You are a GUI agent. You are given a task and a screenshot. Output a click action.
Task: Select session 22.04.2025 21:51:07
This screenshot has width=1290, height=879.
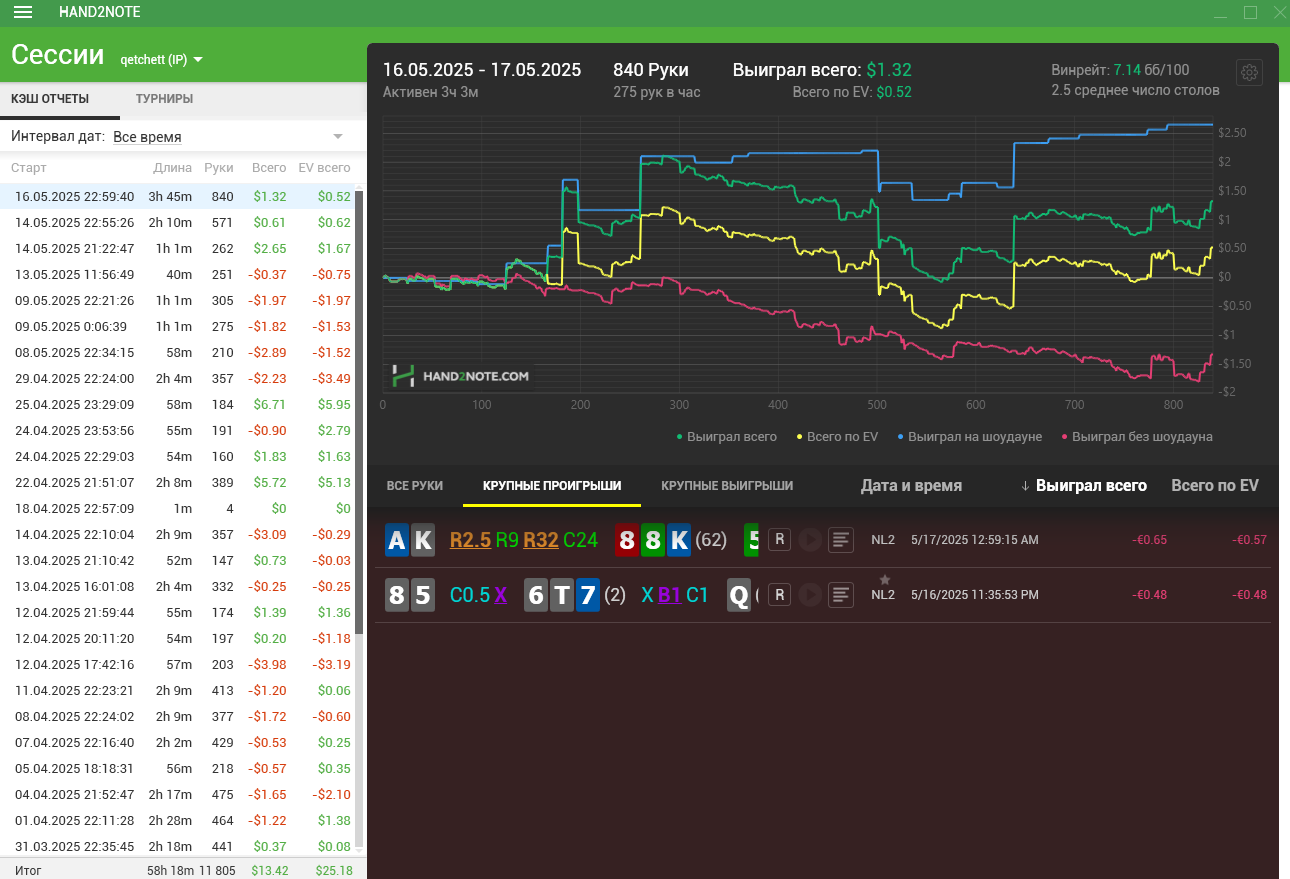coord(177,483)
